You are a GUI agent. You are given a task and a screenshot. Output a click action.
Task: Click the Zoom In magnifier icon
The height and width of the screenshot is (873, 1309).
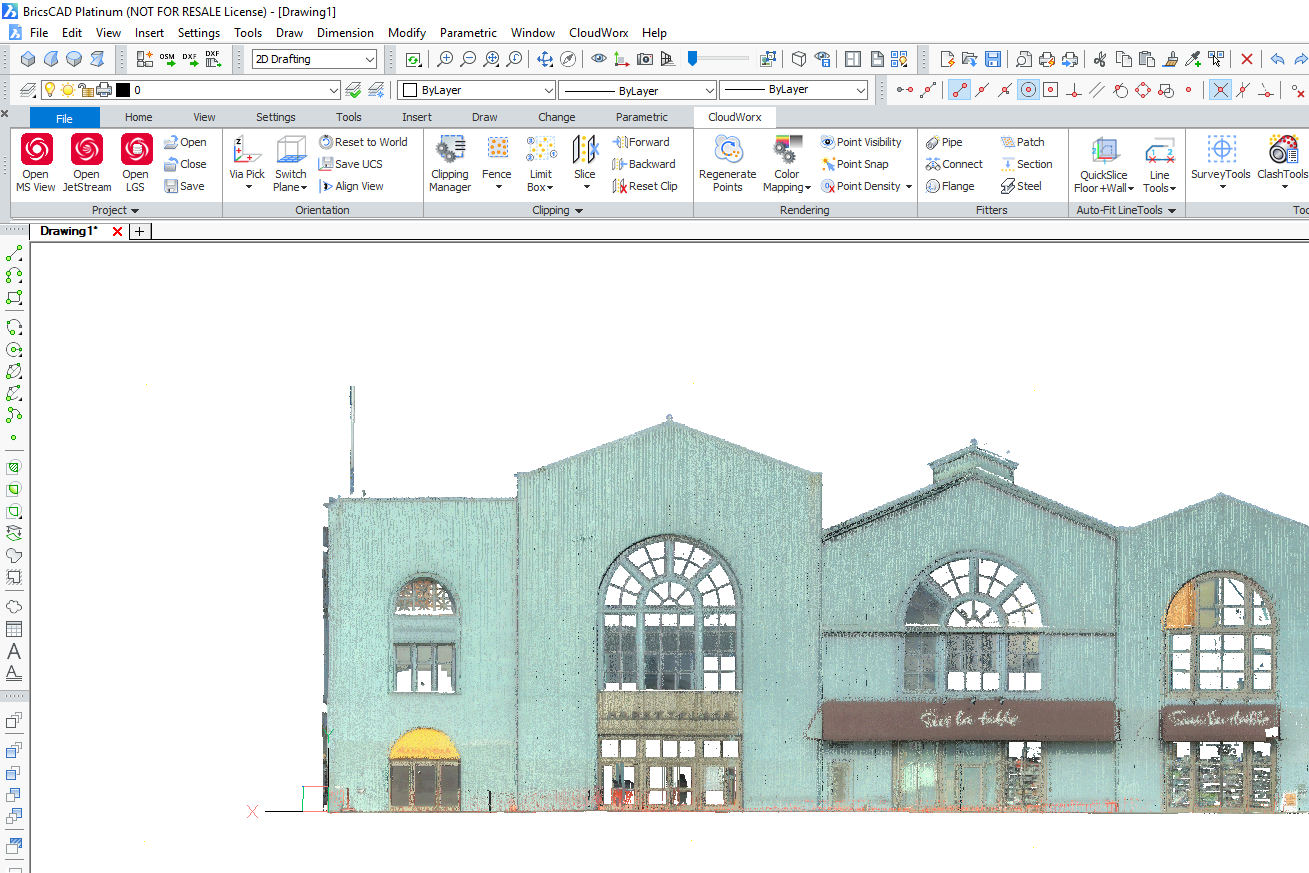pyautogui.click(x=446, y=59)
